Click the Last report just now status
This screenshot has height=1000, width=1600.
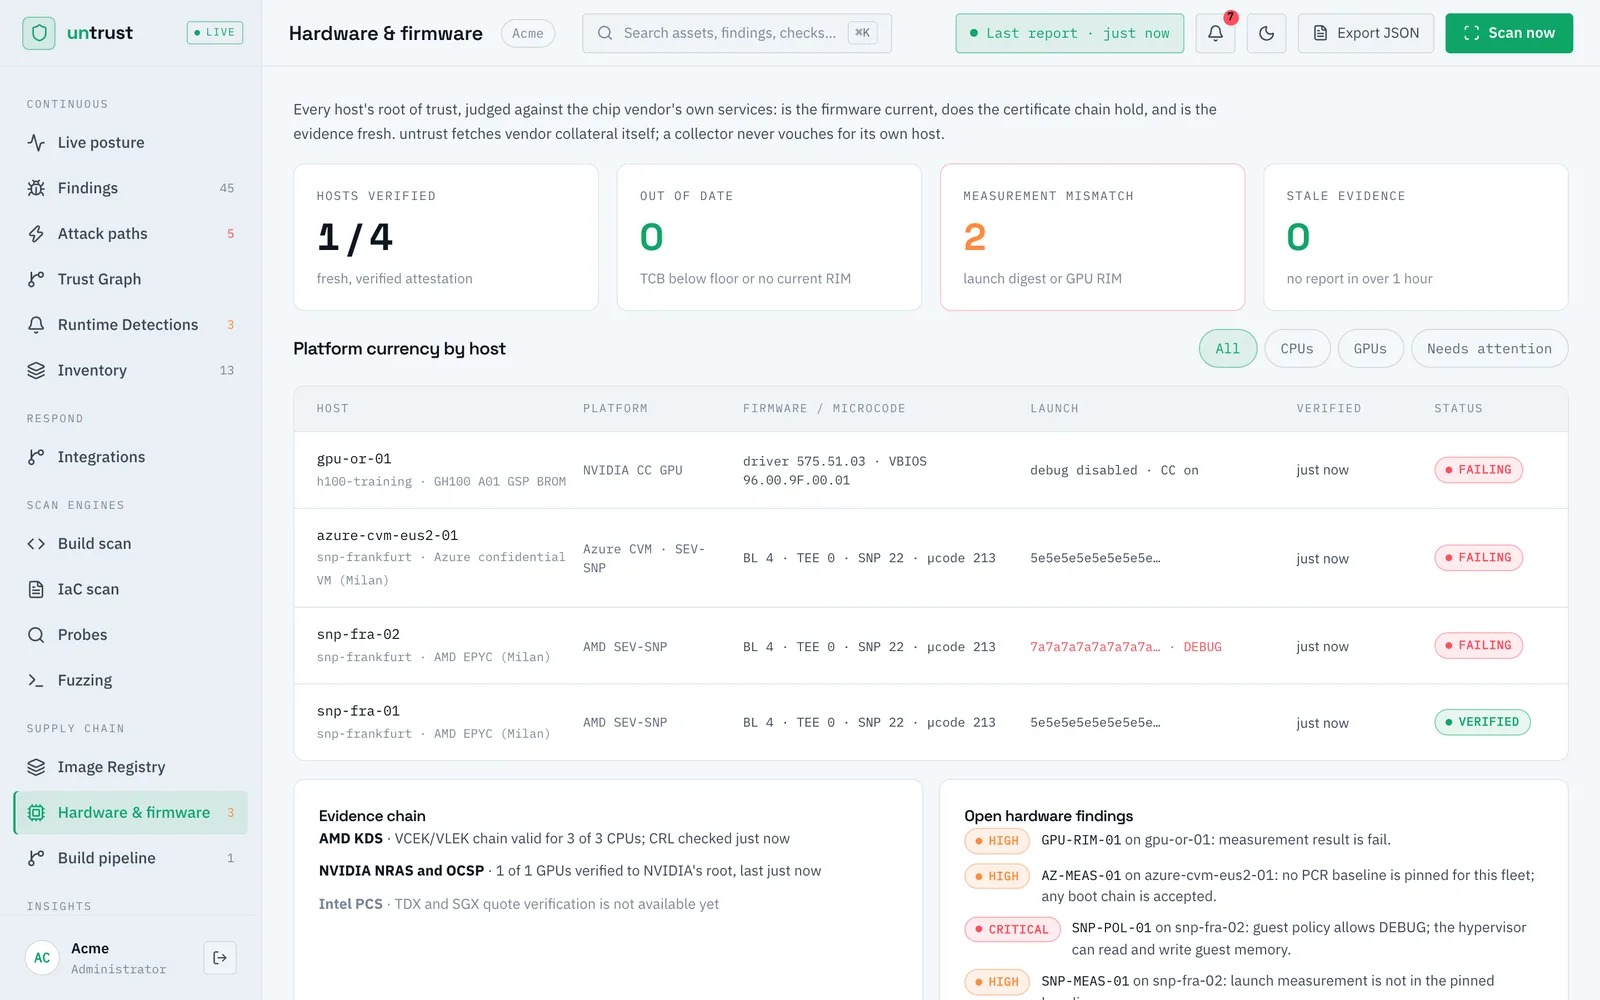[x=1069, y=33]
